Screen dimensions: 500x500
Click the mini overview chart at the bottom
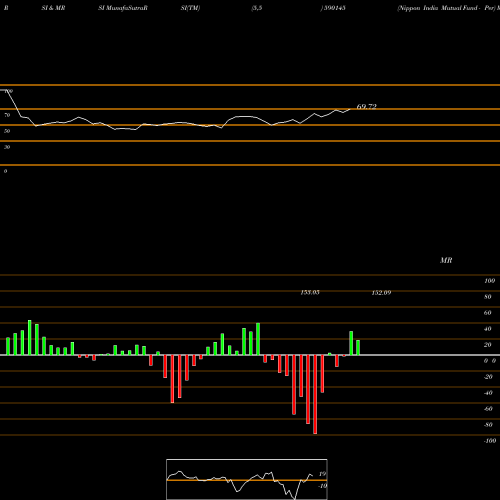(x=247, y=479)
